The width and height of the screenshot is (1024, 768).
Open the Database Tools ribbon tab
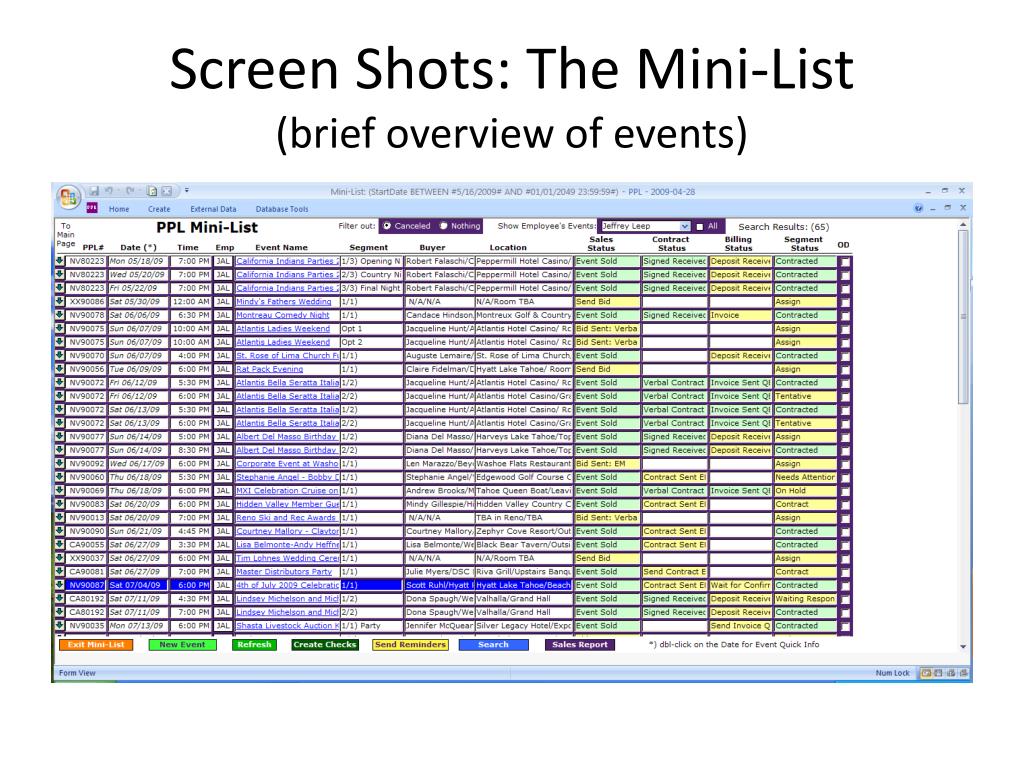click(x=282, y=209)
